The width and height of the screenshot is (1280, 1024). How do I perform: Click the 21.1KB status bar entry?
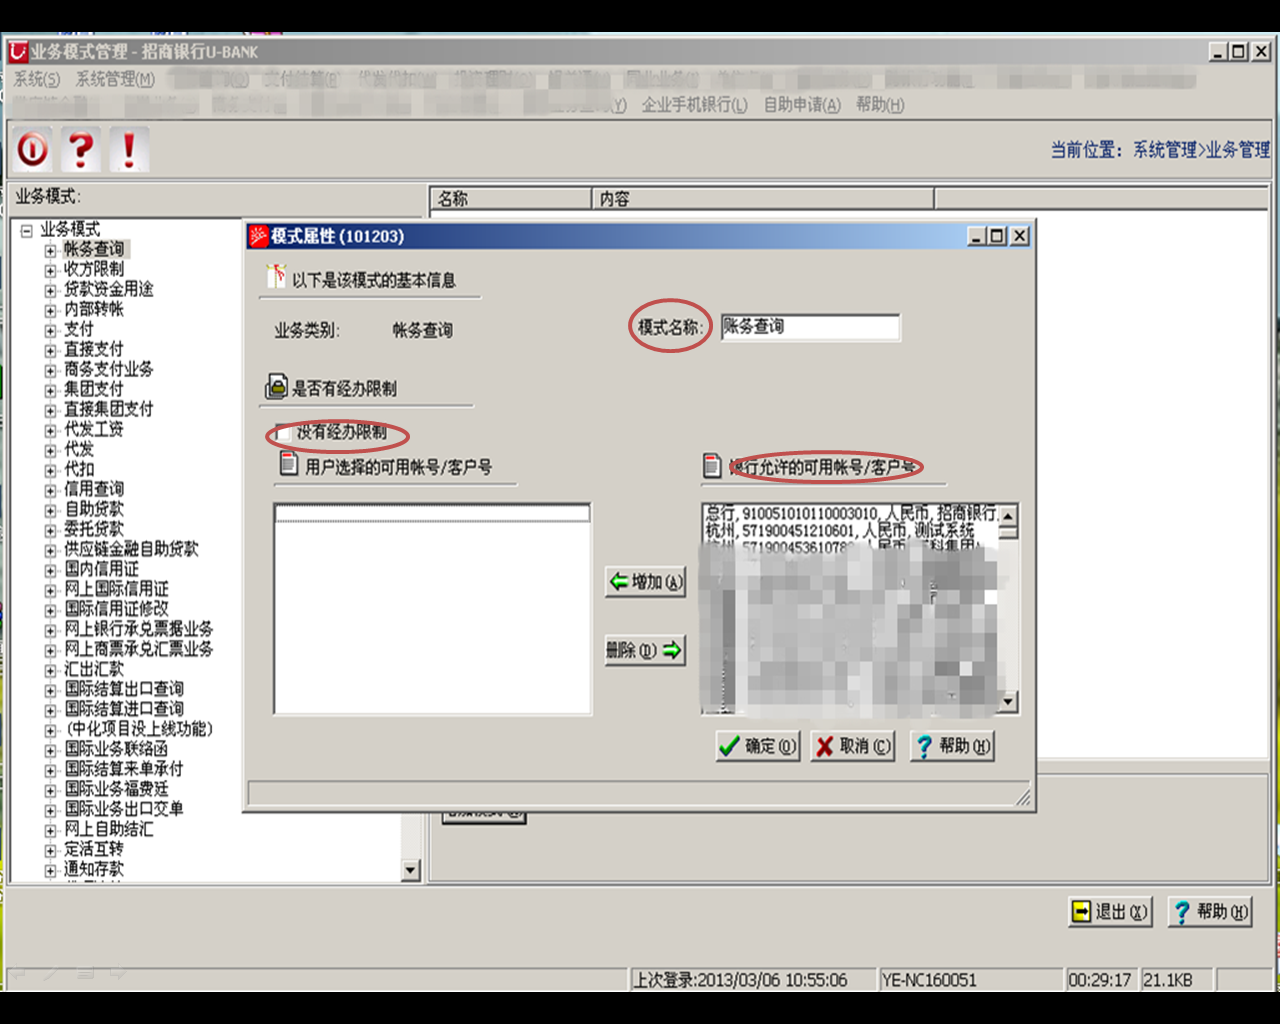(1177, 980)
